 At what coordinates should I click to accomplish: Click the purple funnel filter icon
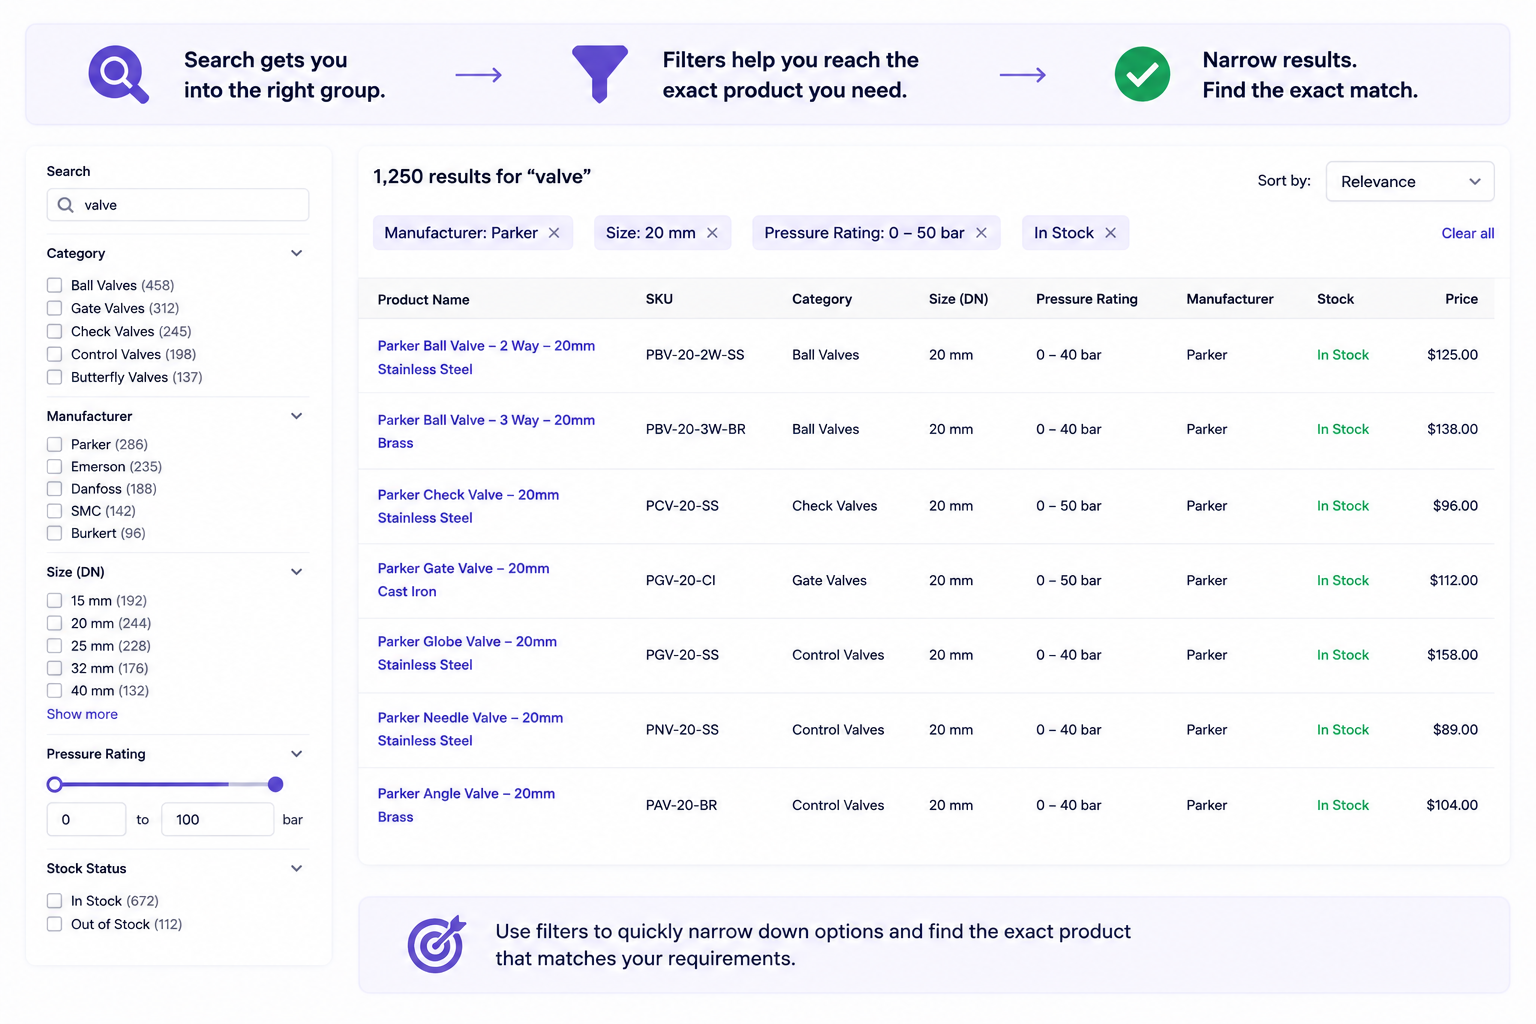(600, 74)
